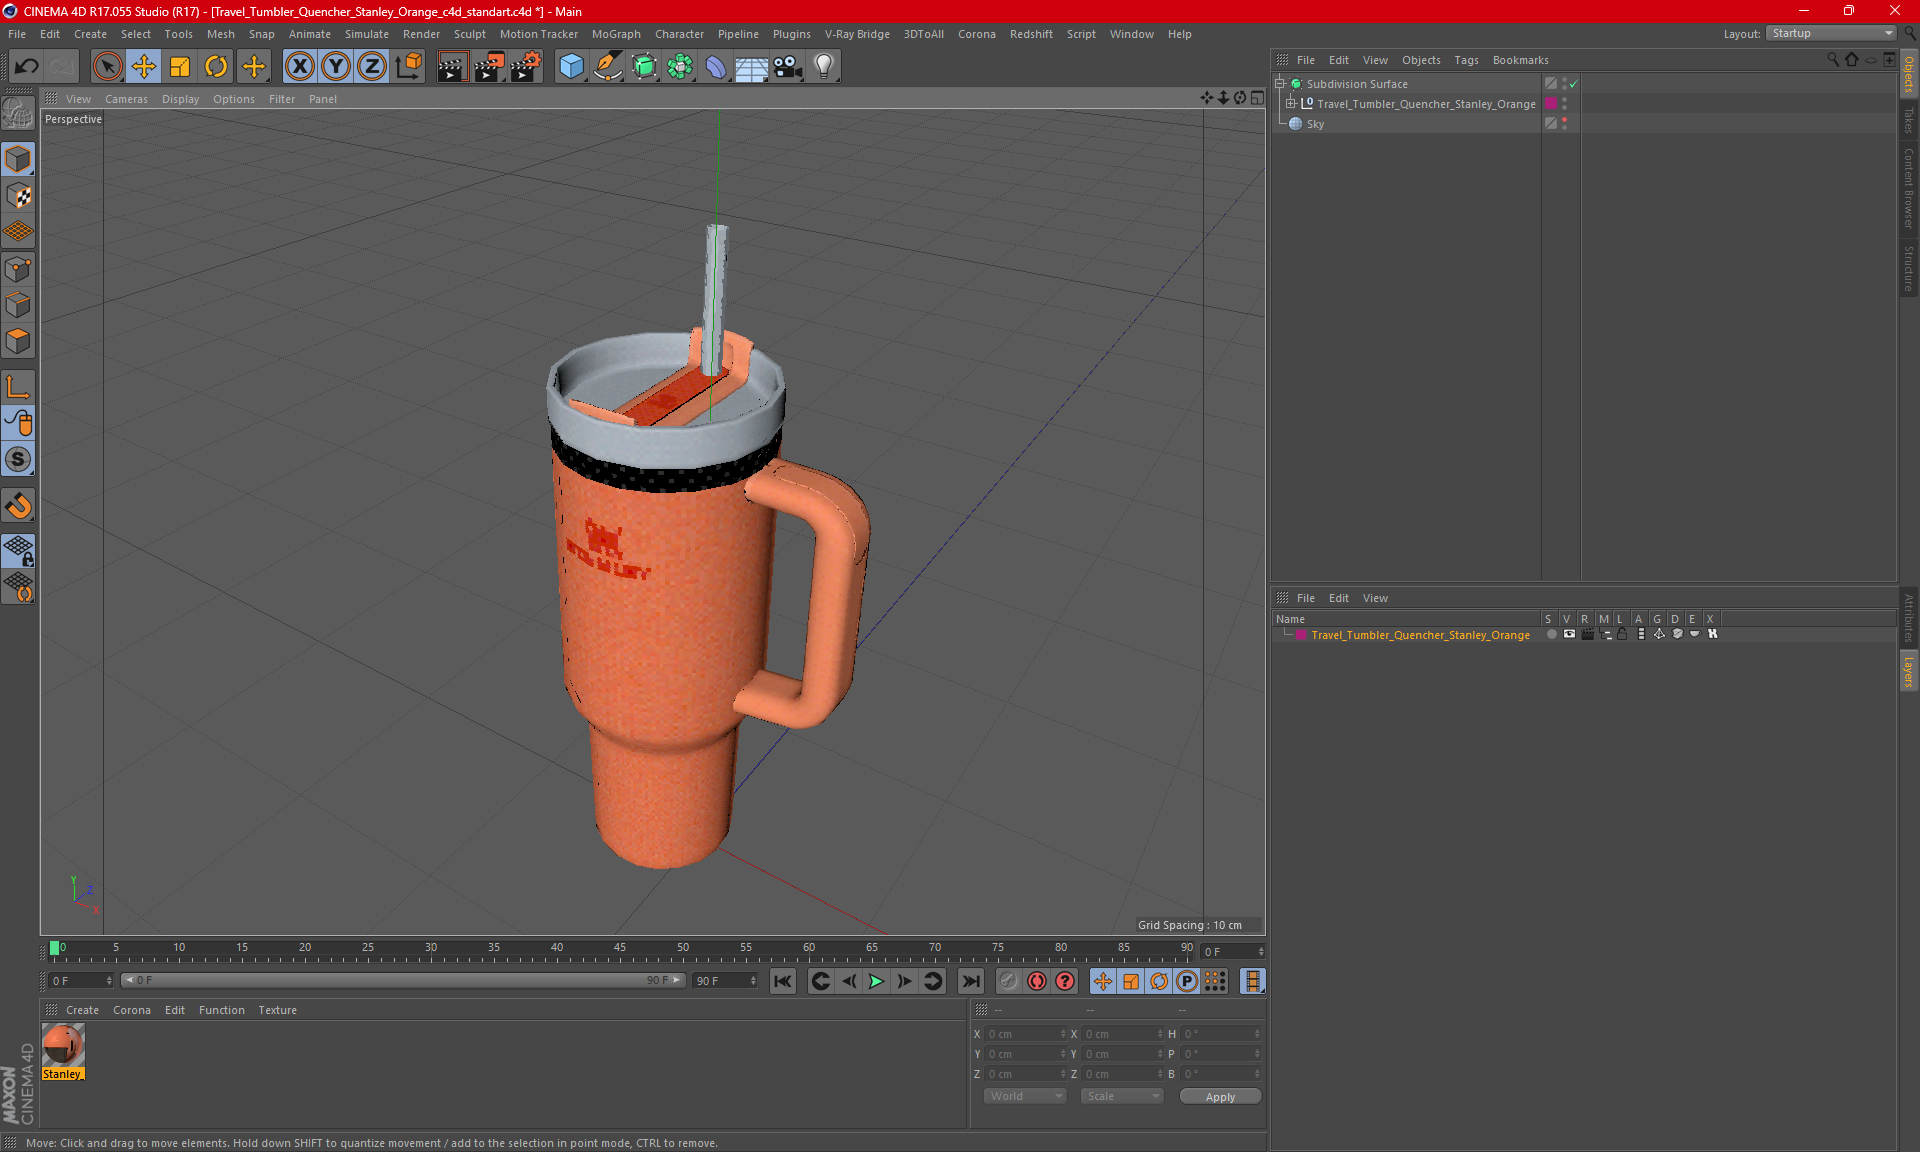
Task: Open the viewport Cameras menu
Action: point(126,99)
